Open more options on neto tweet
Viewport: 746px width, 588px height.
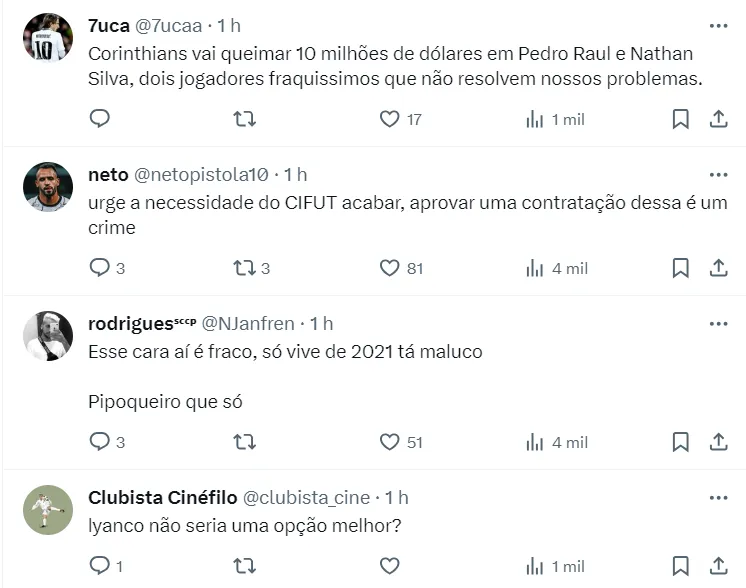(x=718, y=174)
